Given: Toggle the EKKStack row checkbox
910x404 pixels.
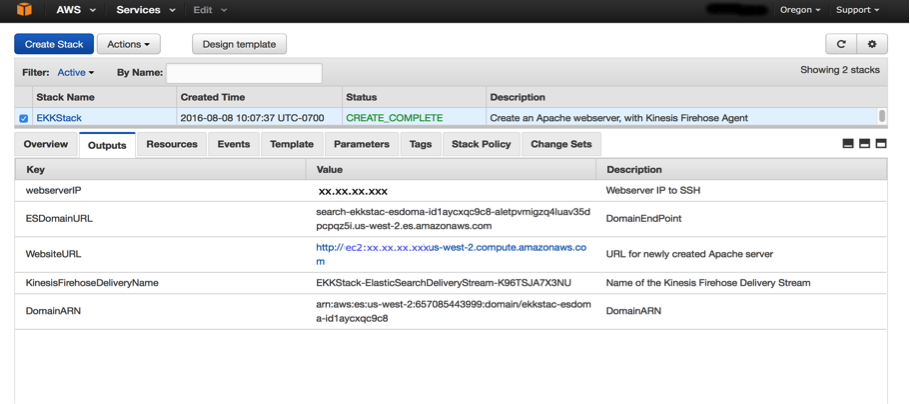Looking at the screenshot, I should 23,118.
